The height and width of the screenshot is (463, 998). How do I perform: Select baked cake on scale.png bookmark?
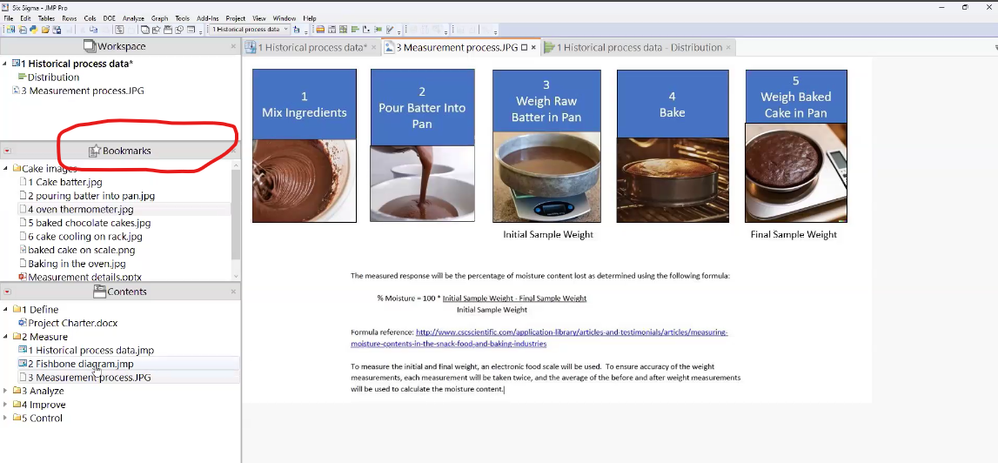[x=81, y=250]
